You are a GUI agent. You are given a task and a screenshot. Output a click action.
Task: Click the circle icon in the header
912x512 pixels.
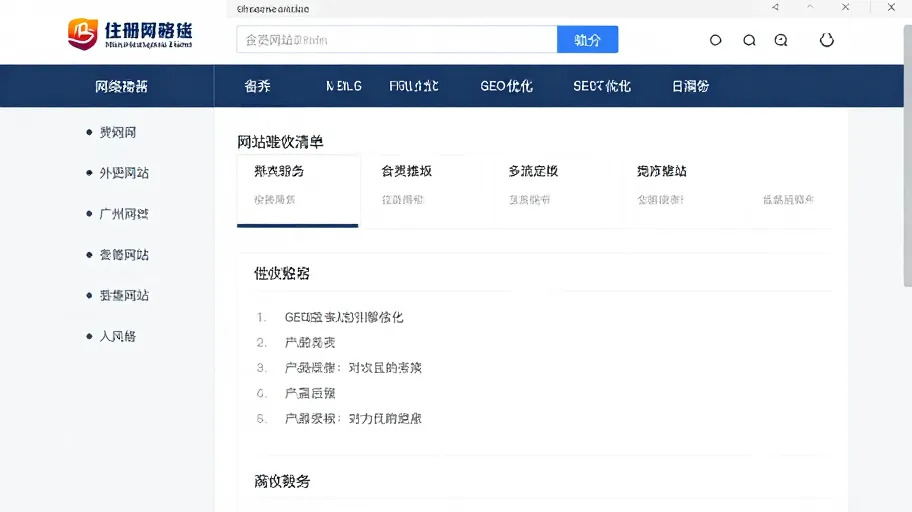tap(715, 40)
